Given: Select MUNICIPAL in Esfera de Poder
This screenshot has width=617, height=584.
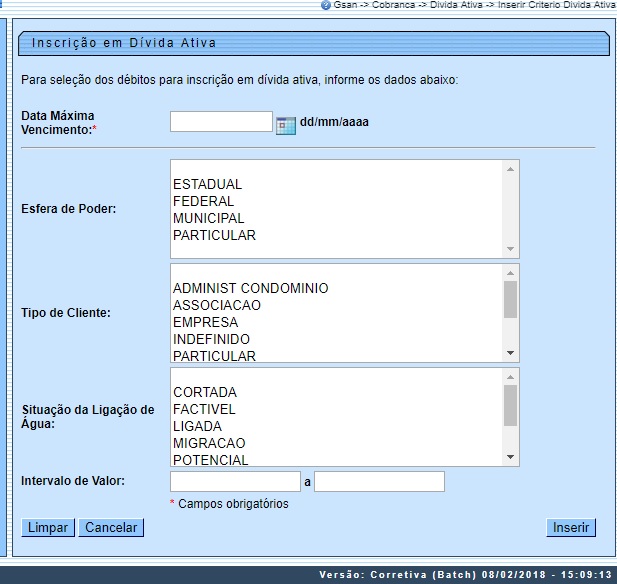Looking at the screenshot, I should pyautogui.click(x=336, y=218).
